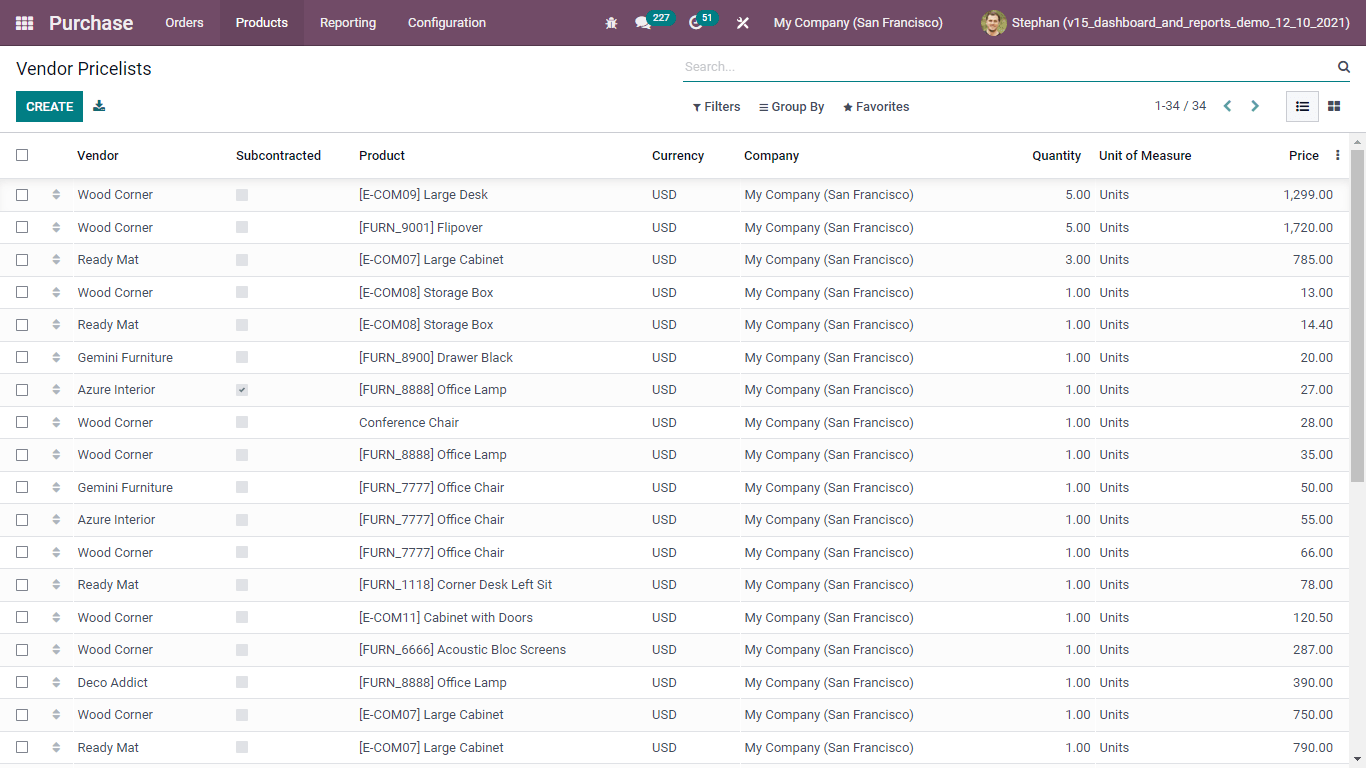Sort by Price column header
This screenshot has width=1366, height=768.
coord(1304,156)
